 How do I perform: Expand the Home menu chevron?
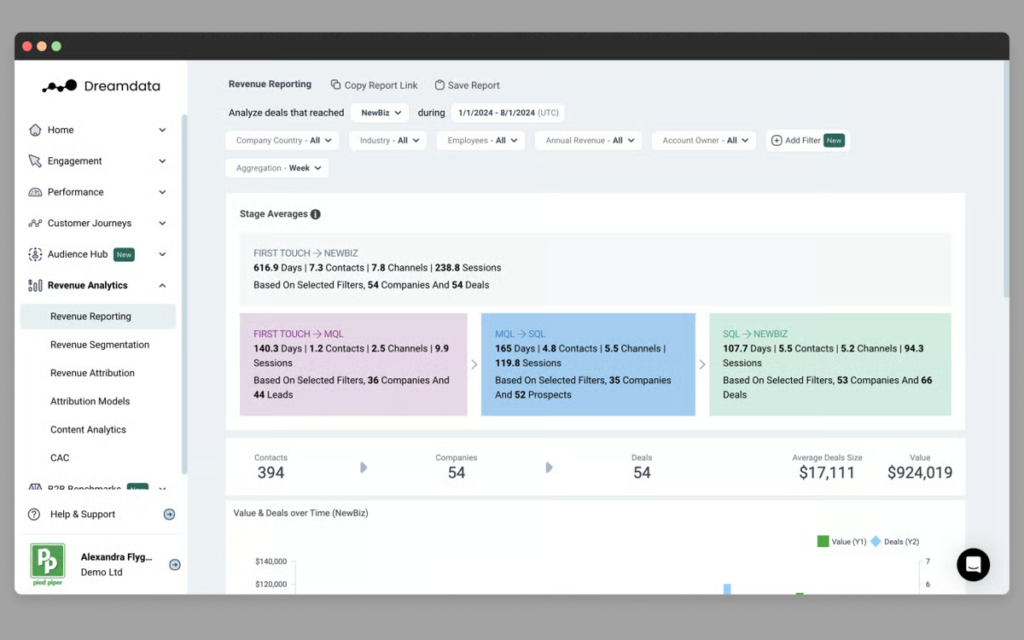tap(162, 130)
